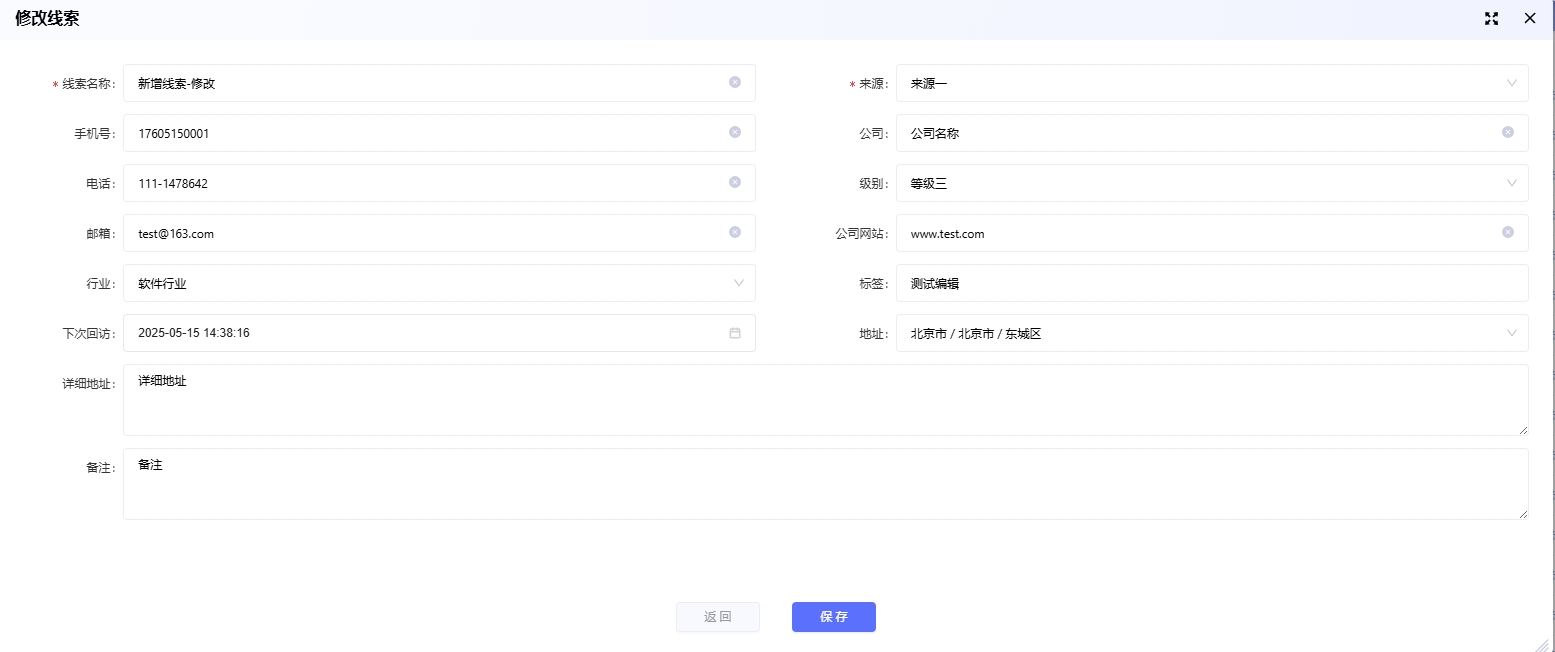
Task: Click the 下次回访 date-time input
Action: [420, 333]
